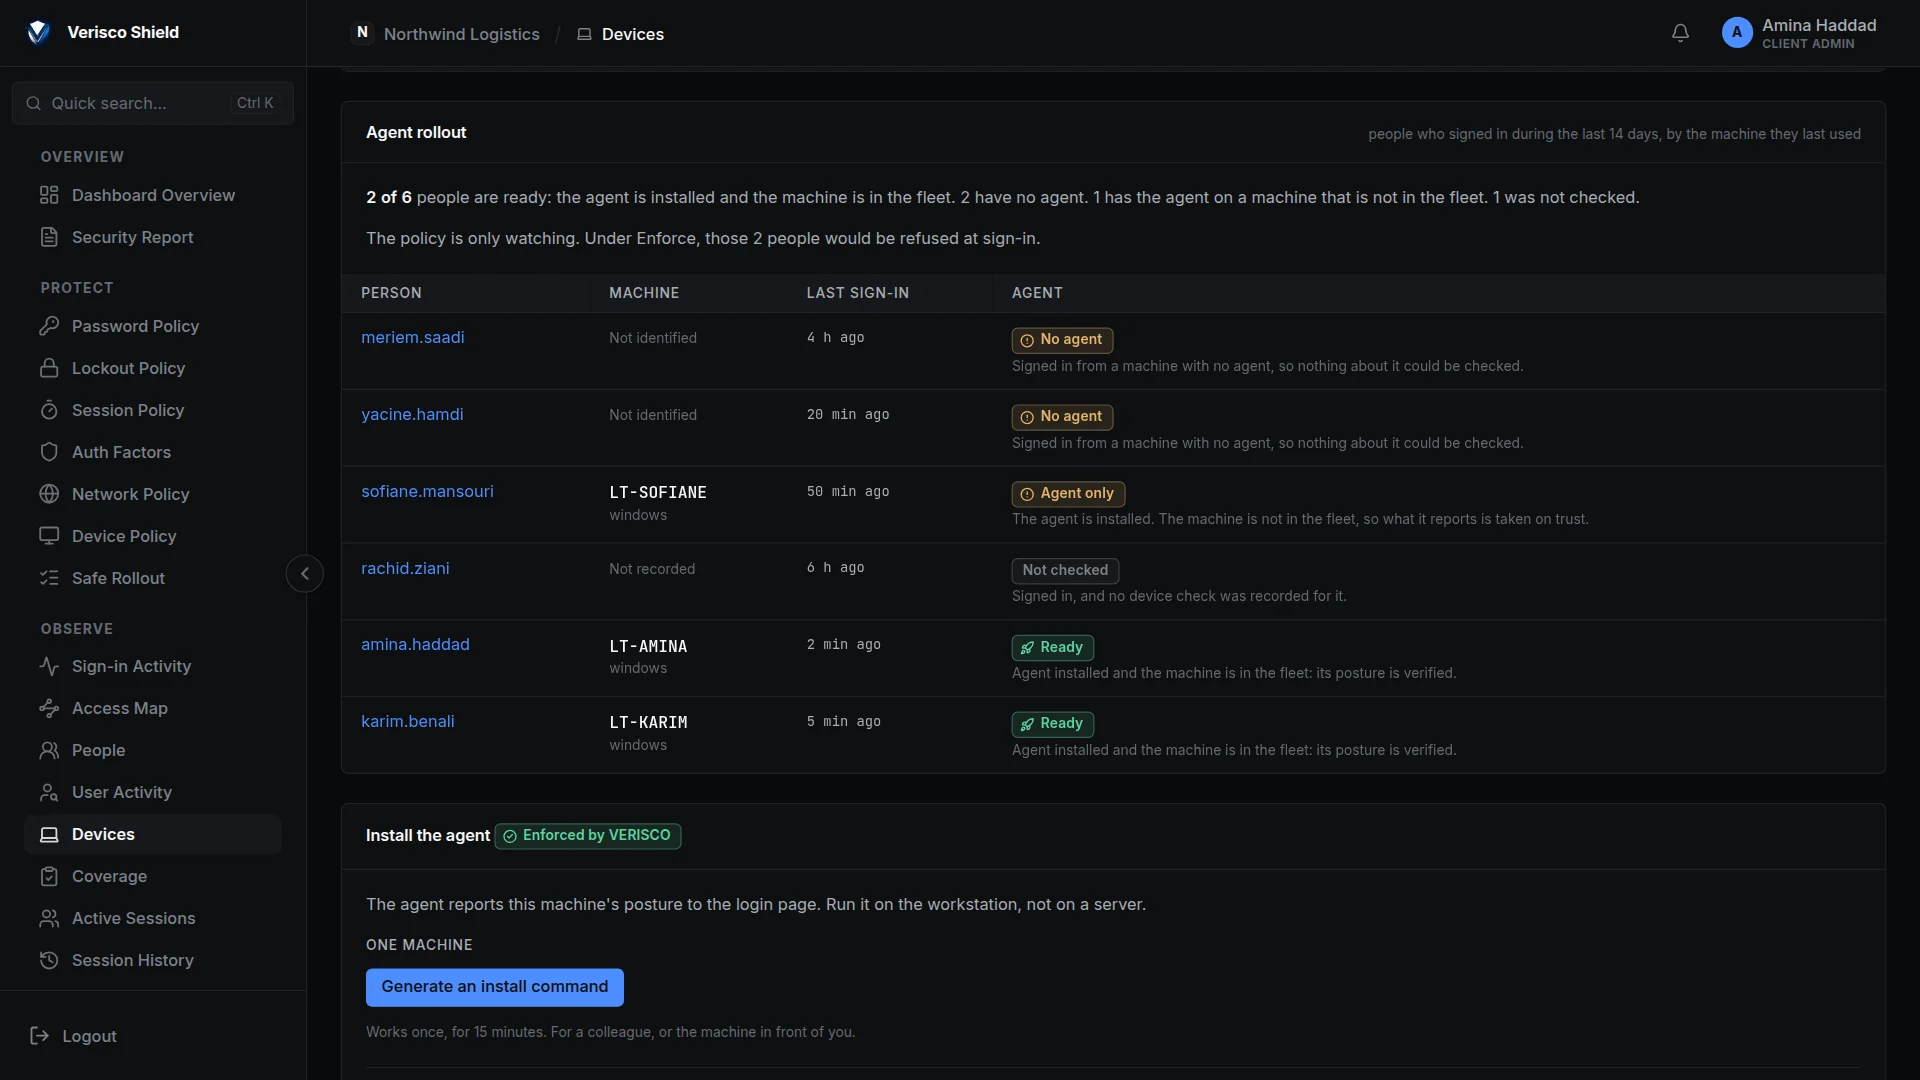Open the notifications bell
The image size is (1920, 1080).
(1680, 33)
